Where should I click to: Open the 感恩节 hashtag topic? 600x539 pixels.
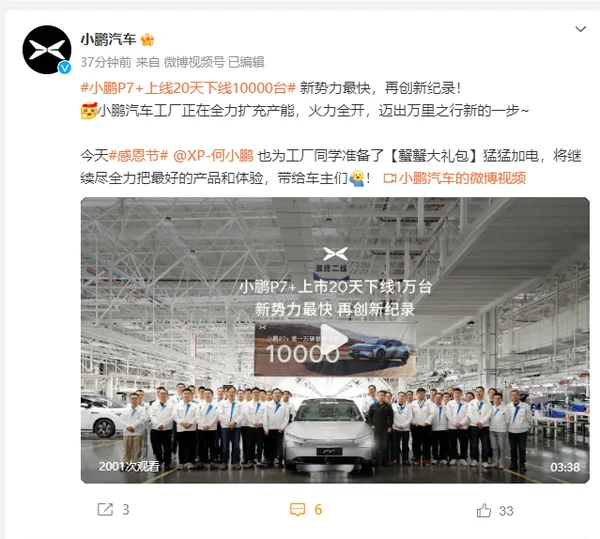[139, 156]
